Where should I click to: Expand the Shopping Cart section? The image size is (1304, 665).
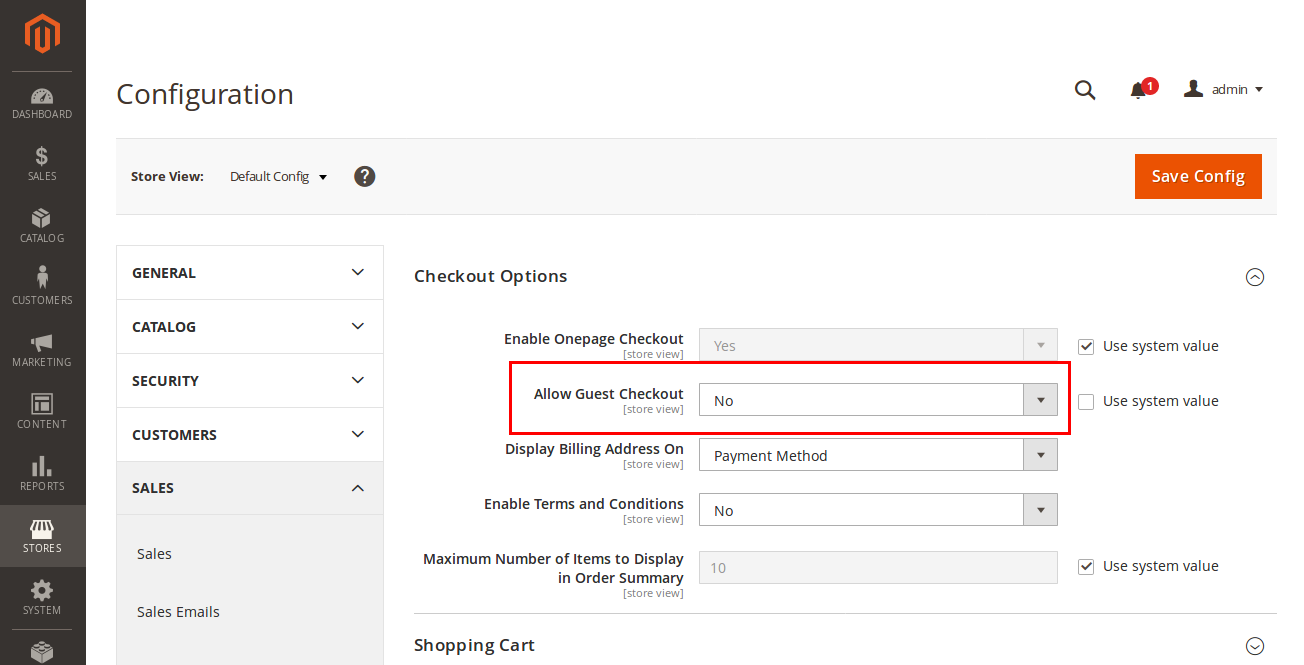coord(1255,645)
